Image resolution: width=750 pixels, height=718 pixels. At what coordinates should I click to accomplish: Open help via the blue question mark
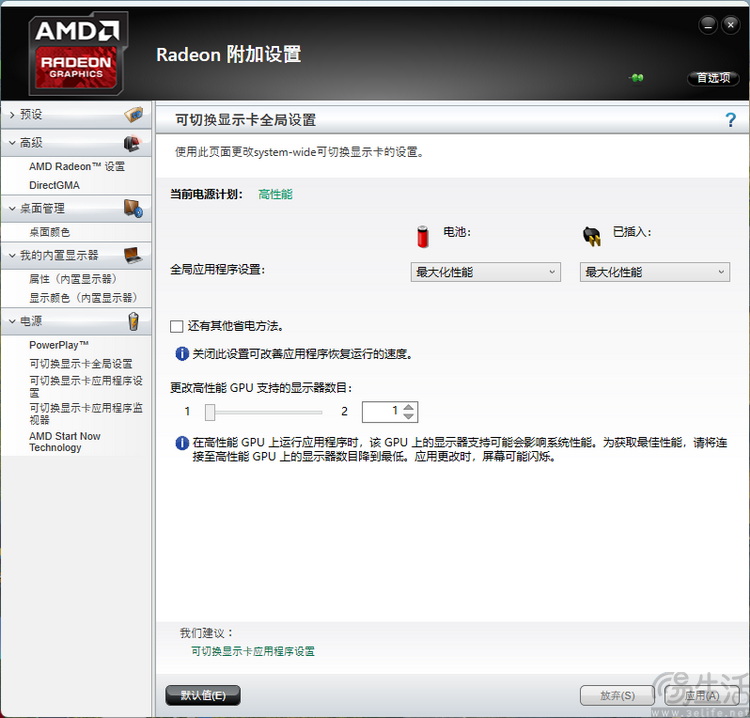[x=730, y=120]
